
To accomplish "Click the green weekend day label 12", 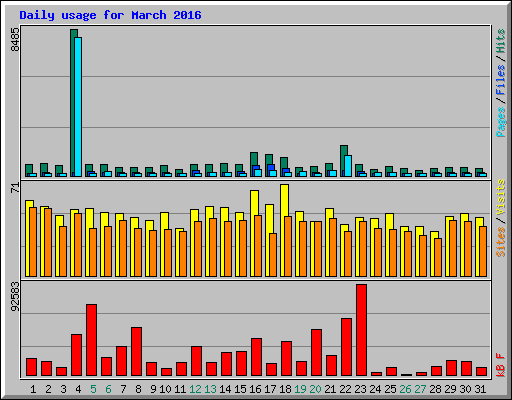I will (195, 389).
